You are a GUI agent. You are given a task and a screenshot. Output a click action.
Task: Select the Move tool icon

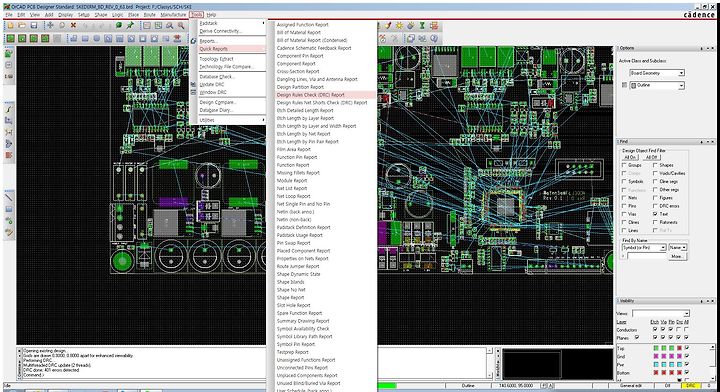[x=50, y=25]
